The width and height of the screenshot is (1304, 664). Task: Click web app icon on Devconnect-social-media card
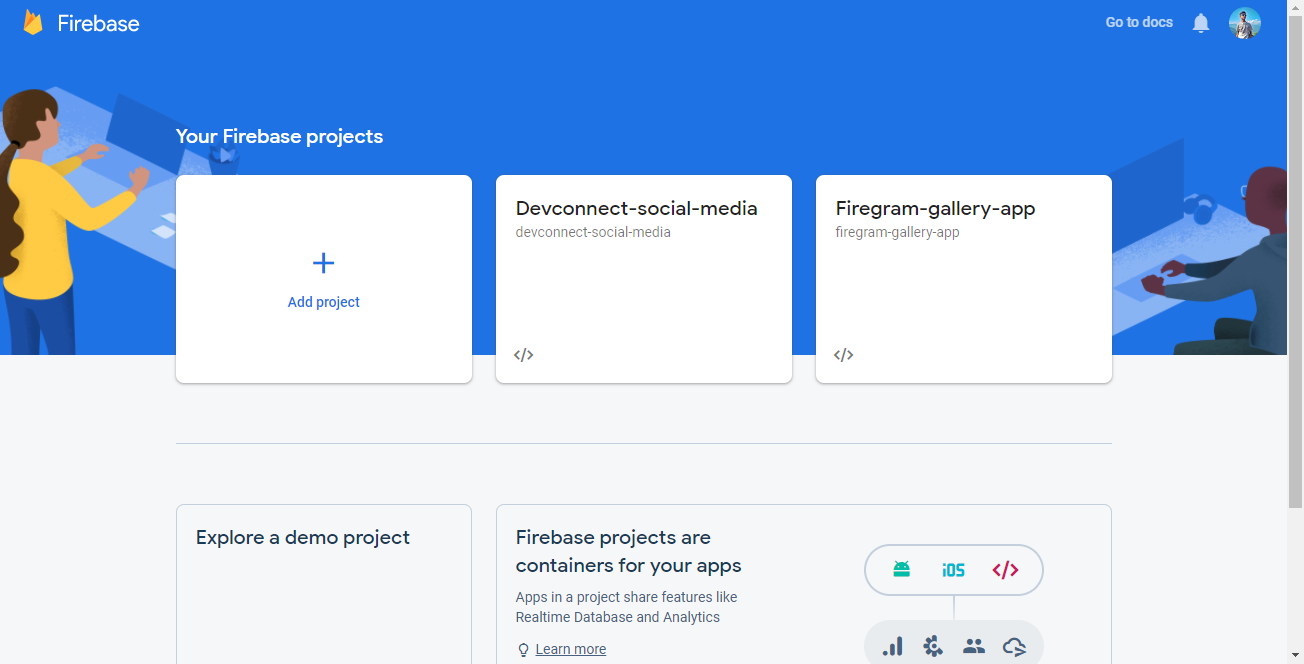point(524,355)
